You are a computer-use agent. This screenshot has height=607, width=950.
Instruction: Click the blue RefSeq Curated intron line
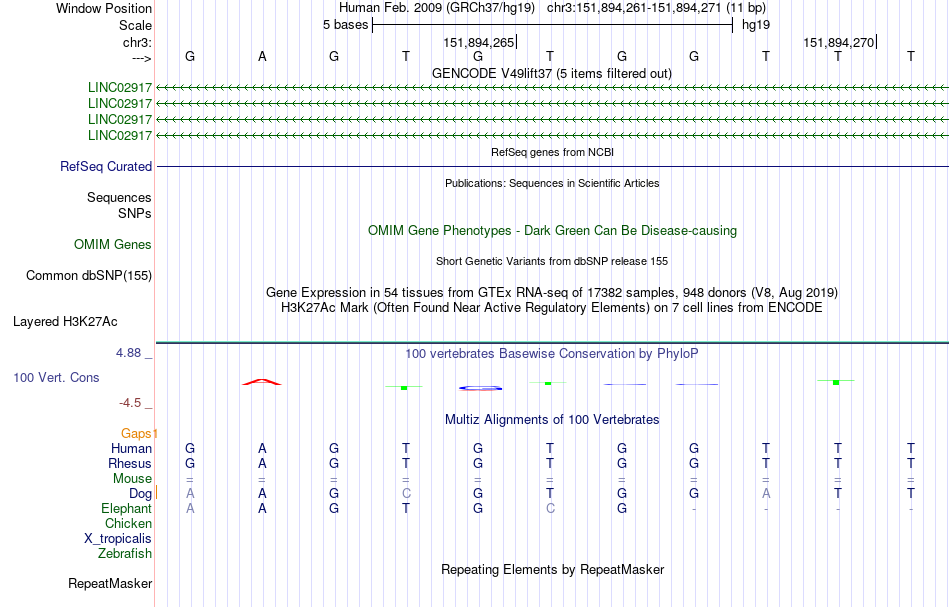tap(552, 167)
